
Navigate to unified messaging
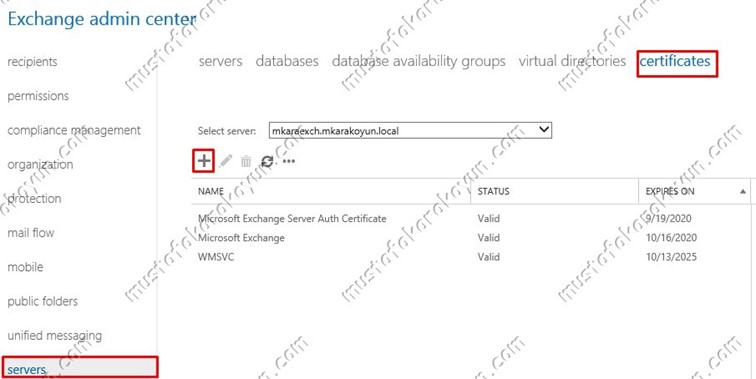pyautogui.click(x=54, y=336)
